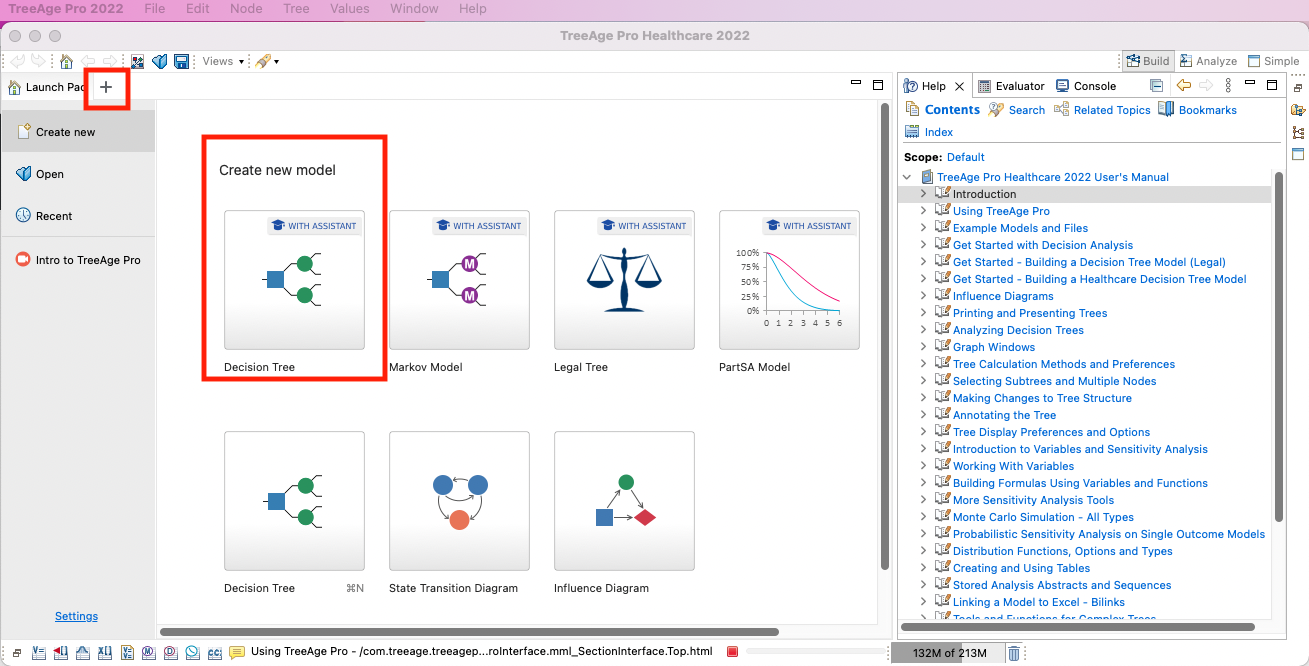Screen dimensions: 1309x666
Task: Open the Node menu
Action: (246, 9)
